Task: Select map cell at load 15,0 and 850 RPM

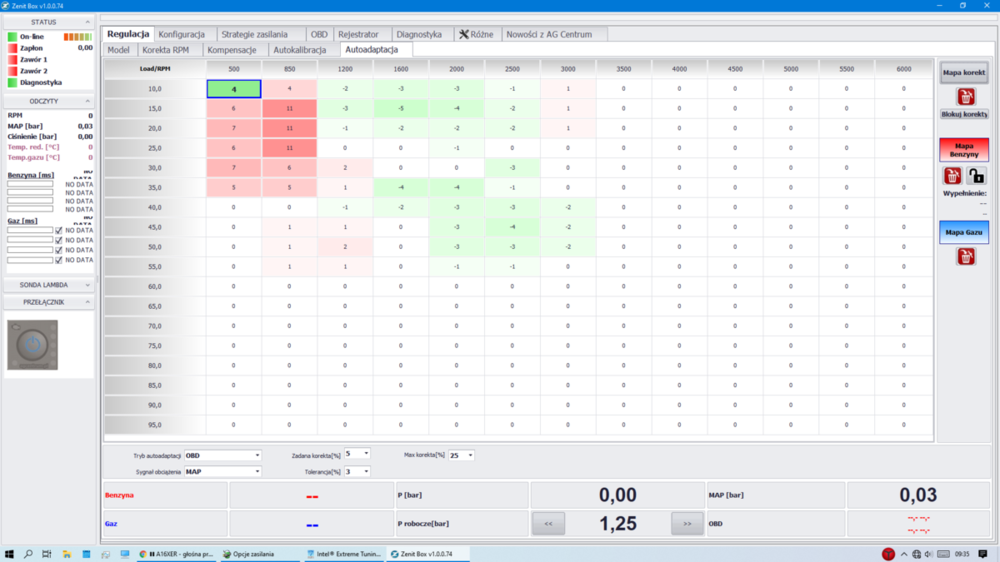Action: coord(289,109)
